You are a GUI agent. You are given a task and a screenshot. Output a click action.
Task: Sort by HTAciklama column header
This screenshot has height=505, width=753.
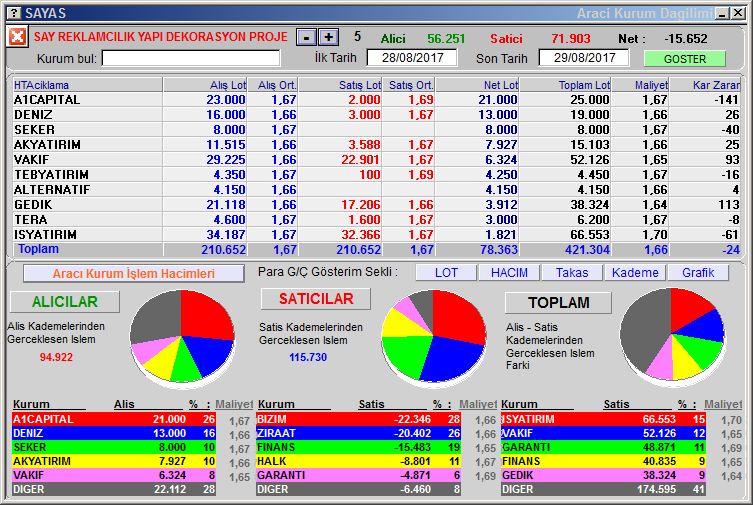coord(87,85)
